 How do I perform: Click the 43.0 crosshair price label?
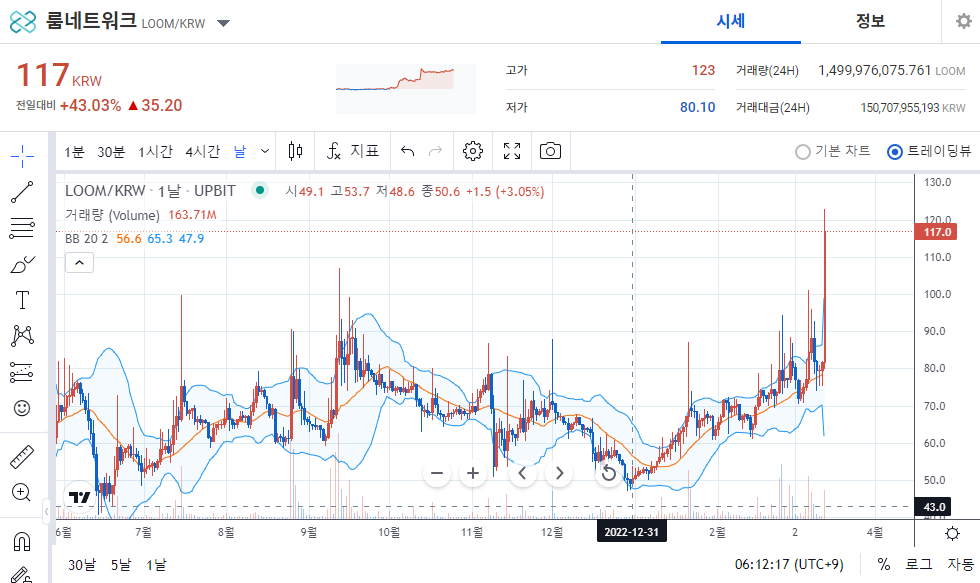pyautogui.click(x=934, y=507)
